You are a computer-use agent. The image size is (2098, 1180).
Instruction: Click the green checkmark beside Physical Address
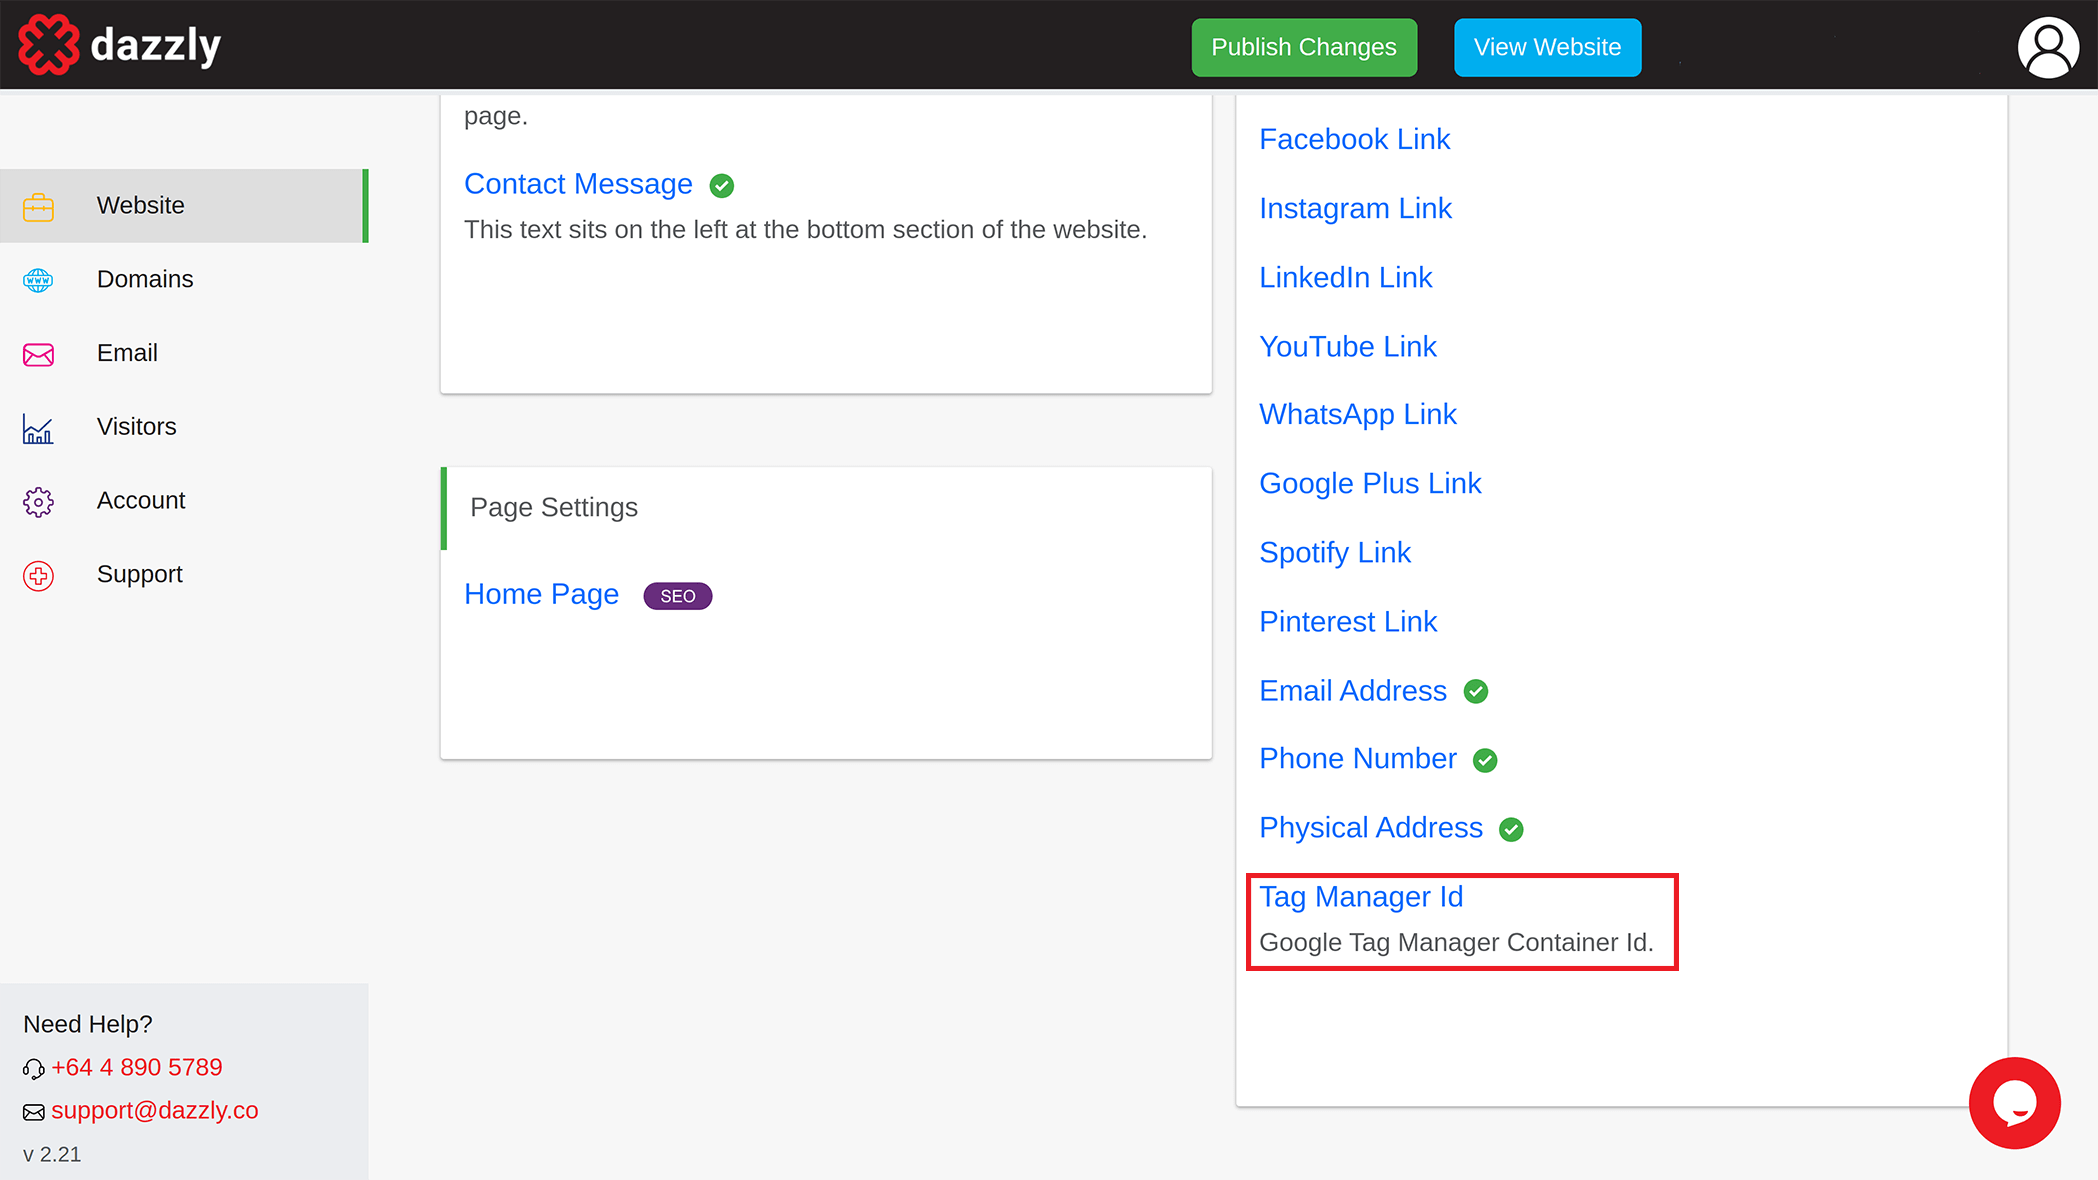tap(1511, 830)
